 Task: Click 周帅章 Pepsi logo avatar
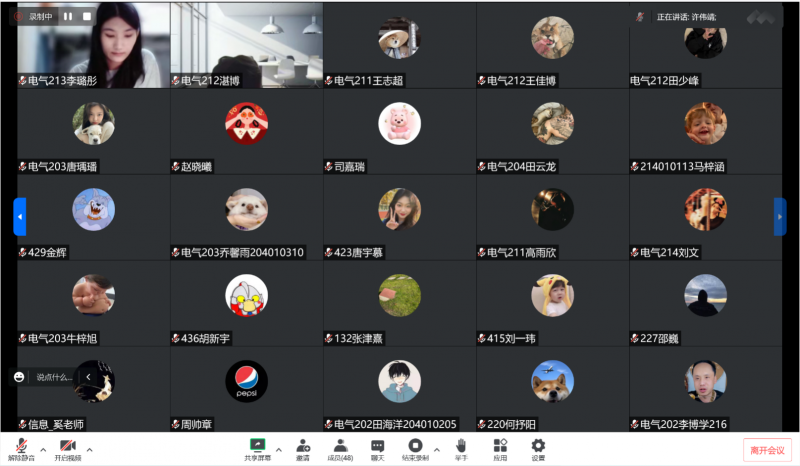click(x=246, y=381)
